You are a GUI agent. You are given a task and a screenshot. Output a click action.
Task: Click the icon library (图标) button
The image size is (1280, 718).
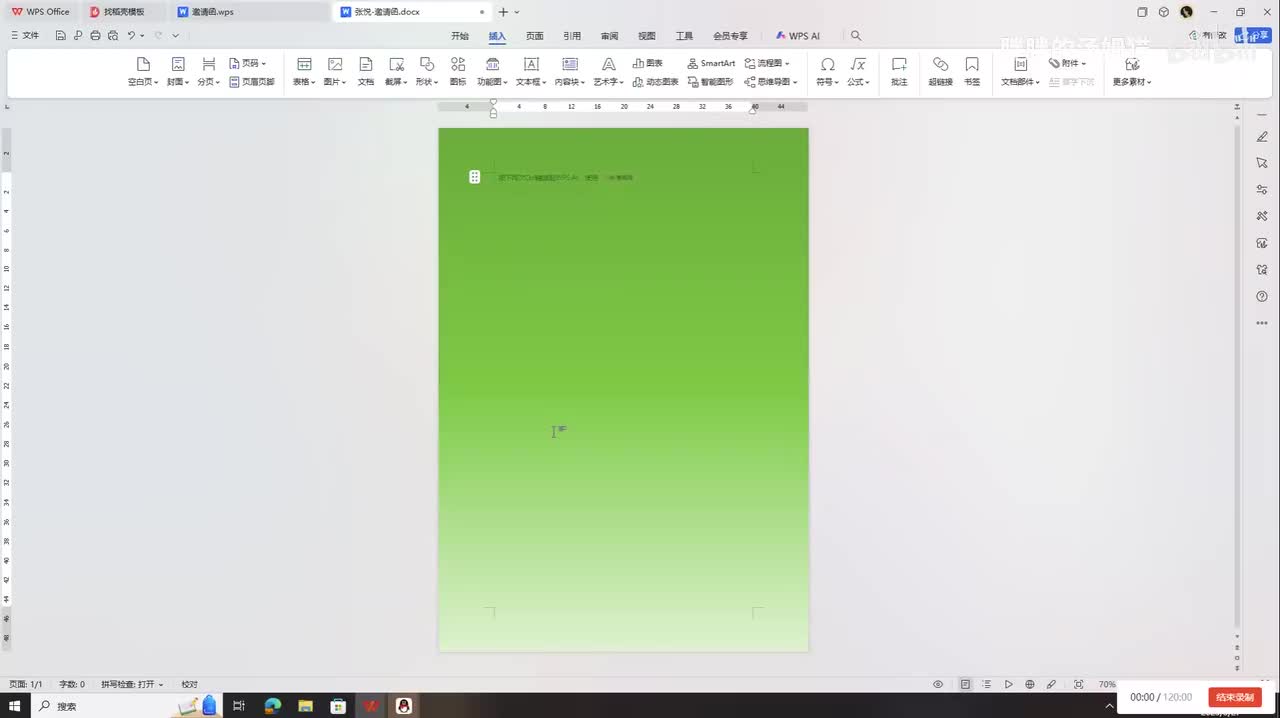458,72
